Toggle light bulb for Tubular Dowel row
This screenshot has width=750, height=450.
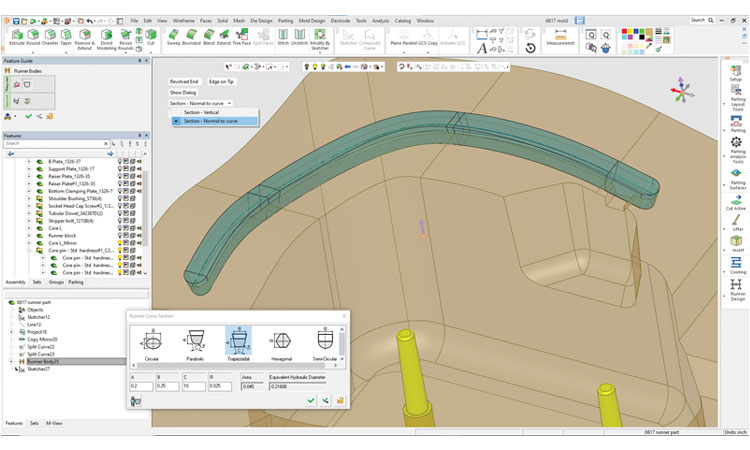(x=120, y=213)
